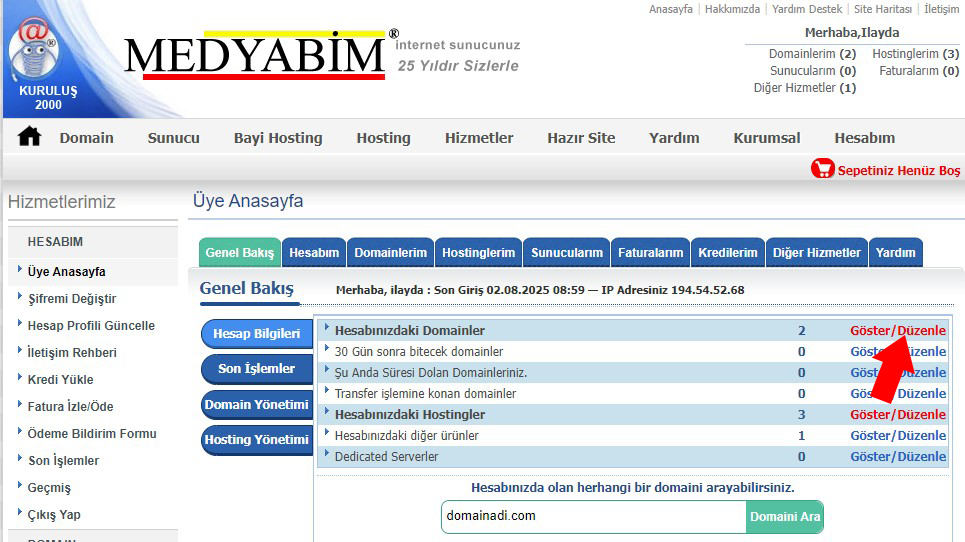Open the Hizmetler menu
The height and width of the screenshot is (542, 965).
479,138
